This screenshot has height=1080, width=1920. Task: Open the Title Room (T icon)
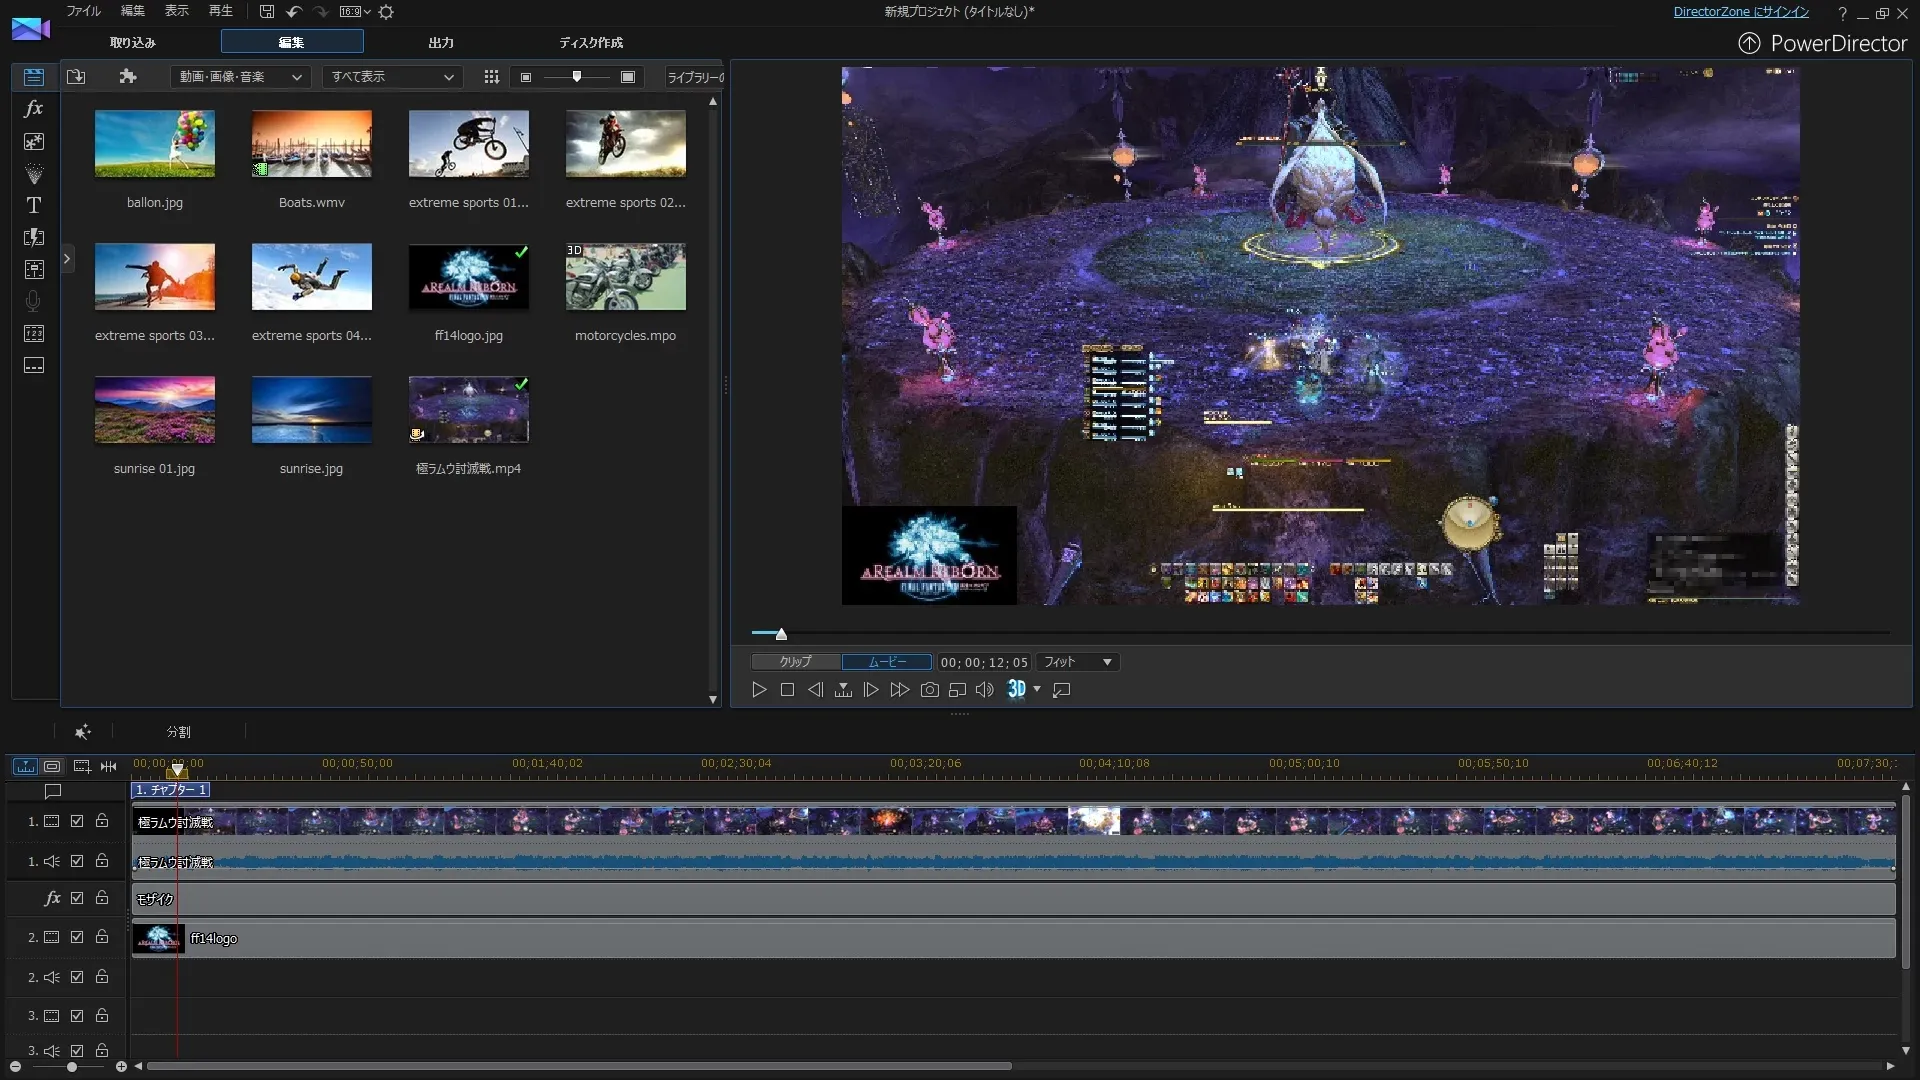click(x=33, y=205)
